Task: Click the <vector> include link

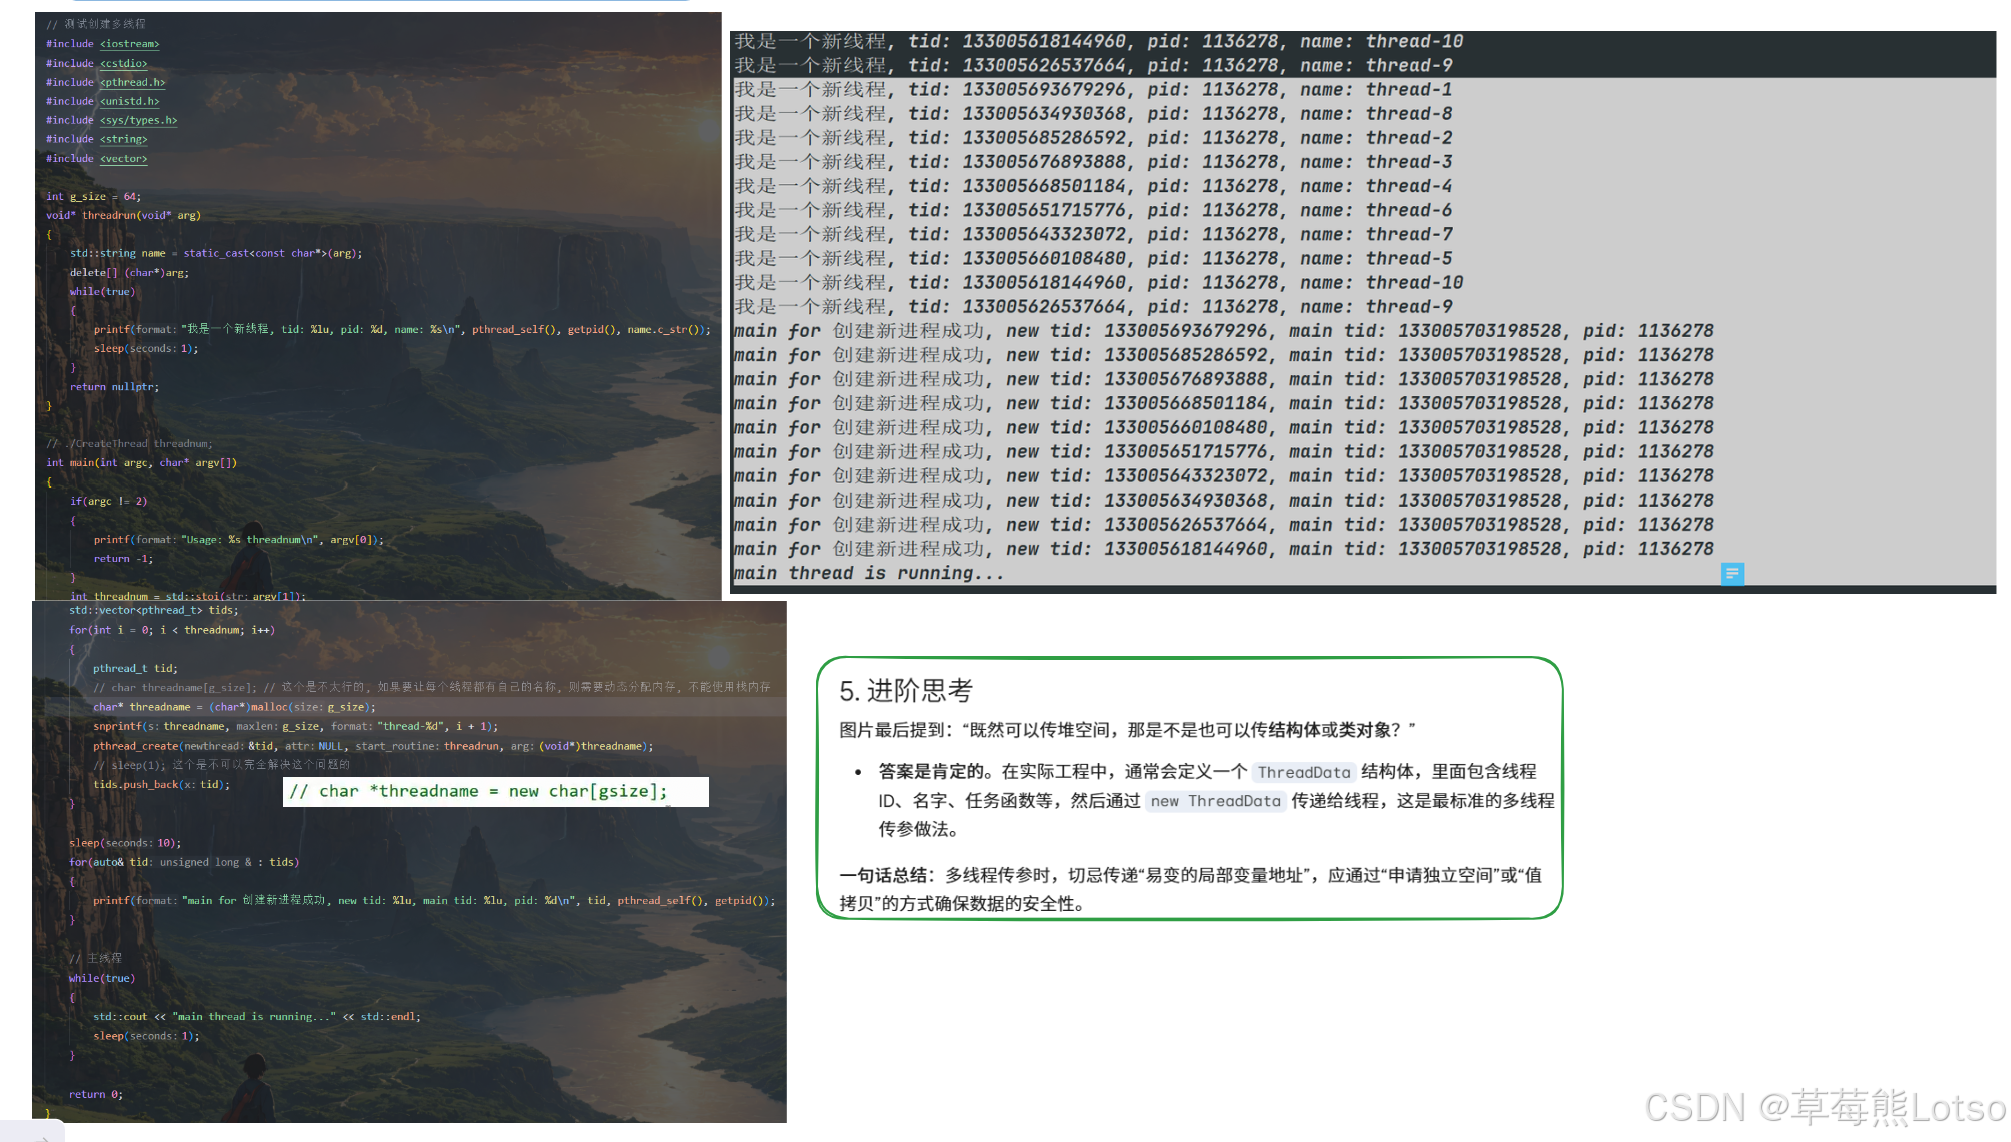Action: 123,158
